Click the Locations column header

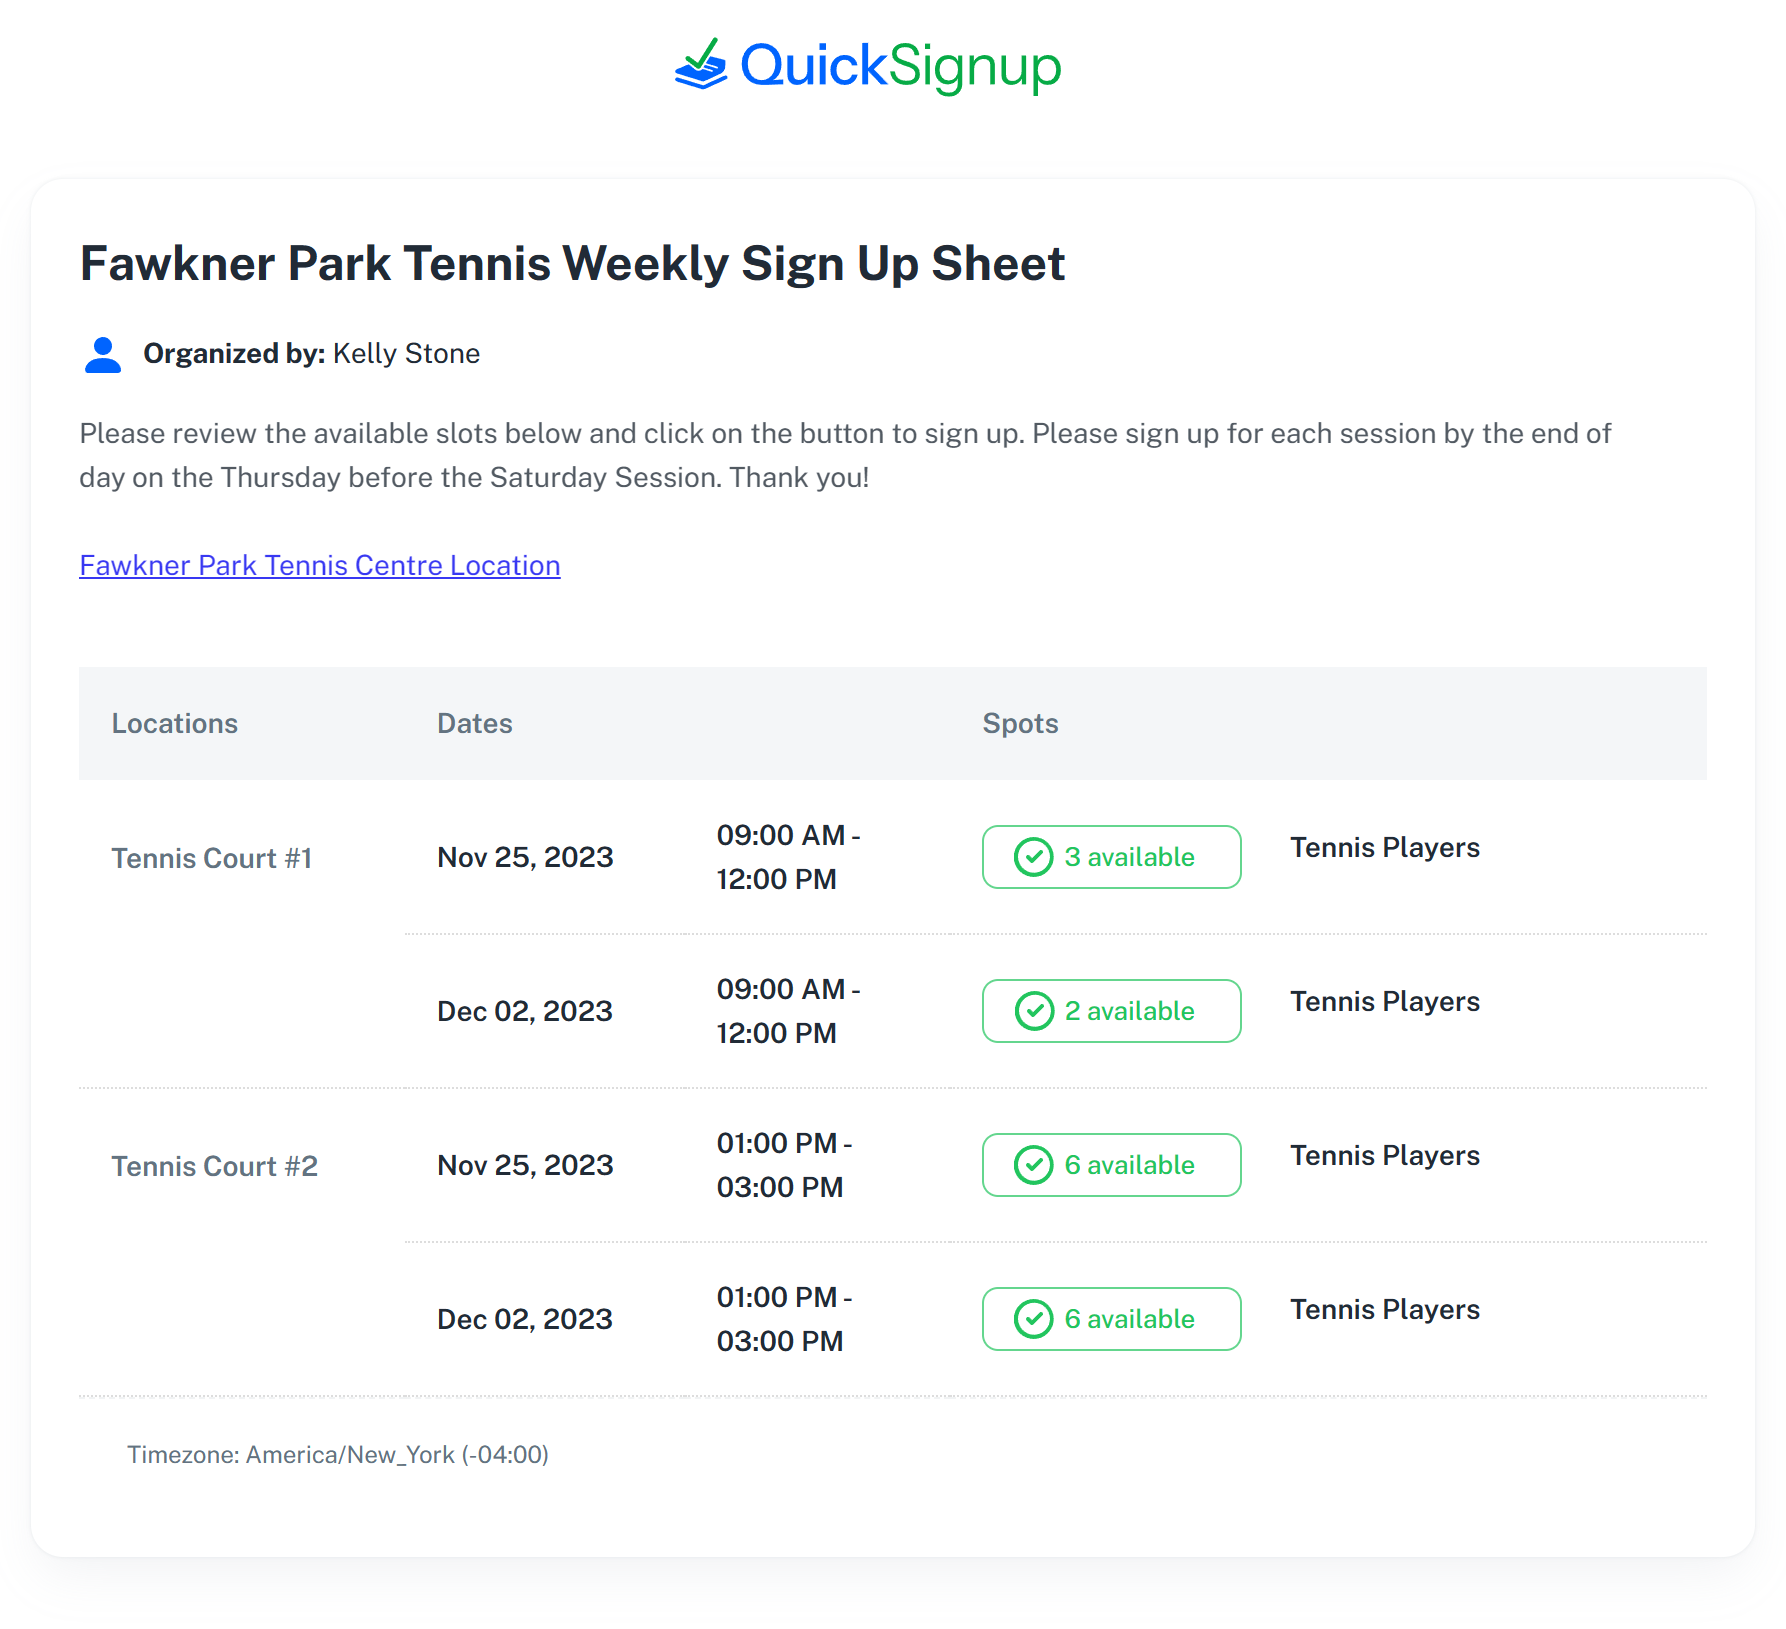pos(174,724)
